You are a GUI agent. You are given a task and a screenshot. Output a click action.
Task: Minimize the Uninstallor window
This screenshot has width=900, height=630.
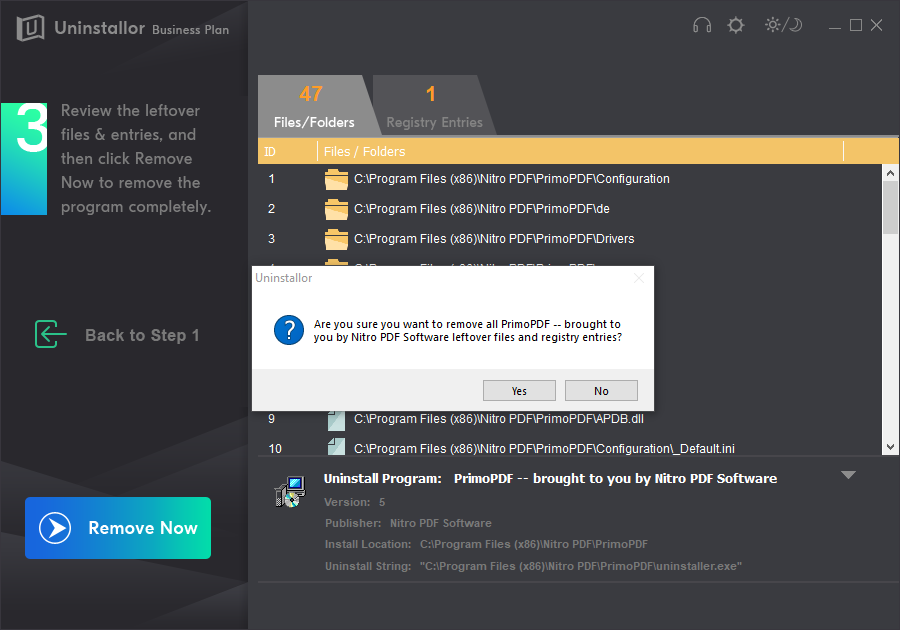coord(835,26)
